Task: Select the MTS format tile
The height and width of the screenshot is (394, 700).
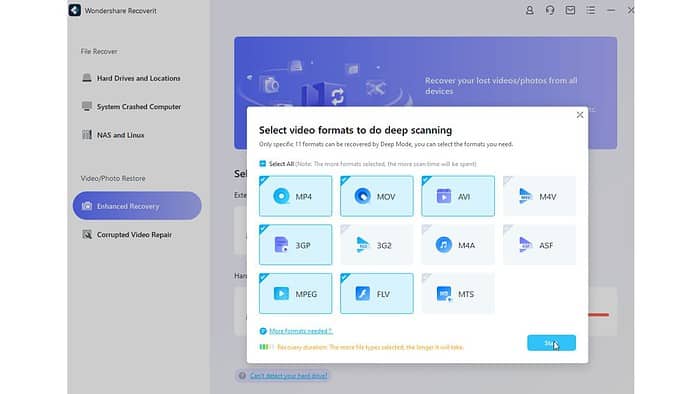Action: pyautogui.click(x=458, y=293)
